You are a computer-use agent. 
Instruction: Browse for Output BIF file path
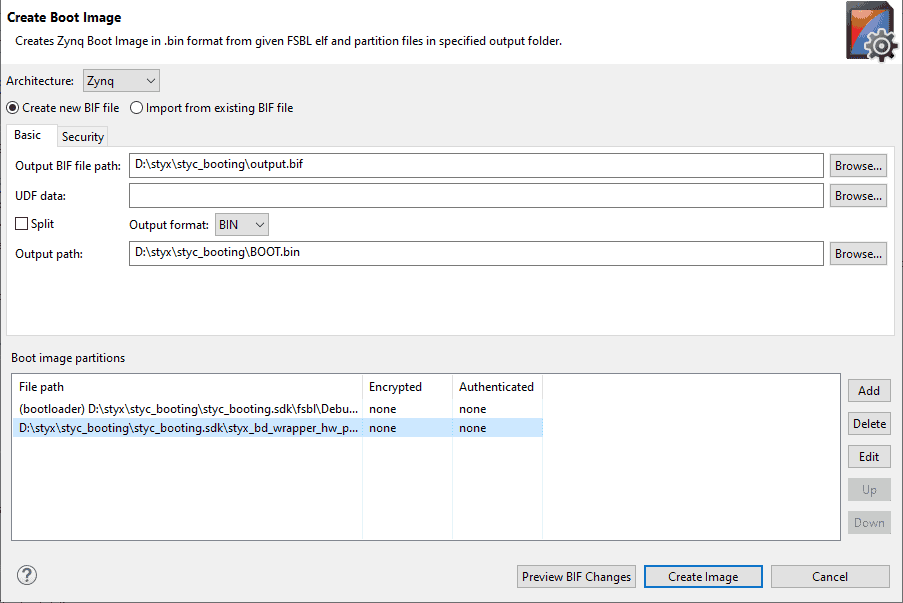pos(858,166)
